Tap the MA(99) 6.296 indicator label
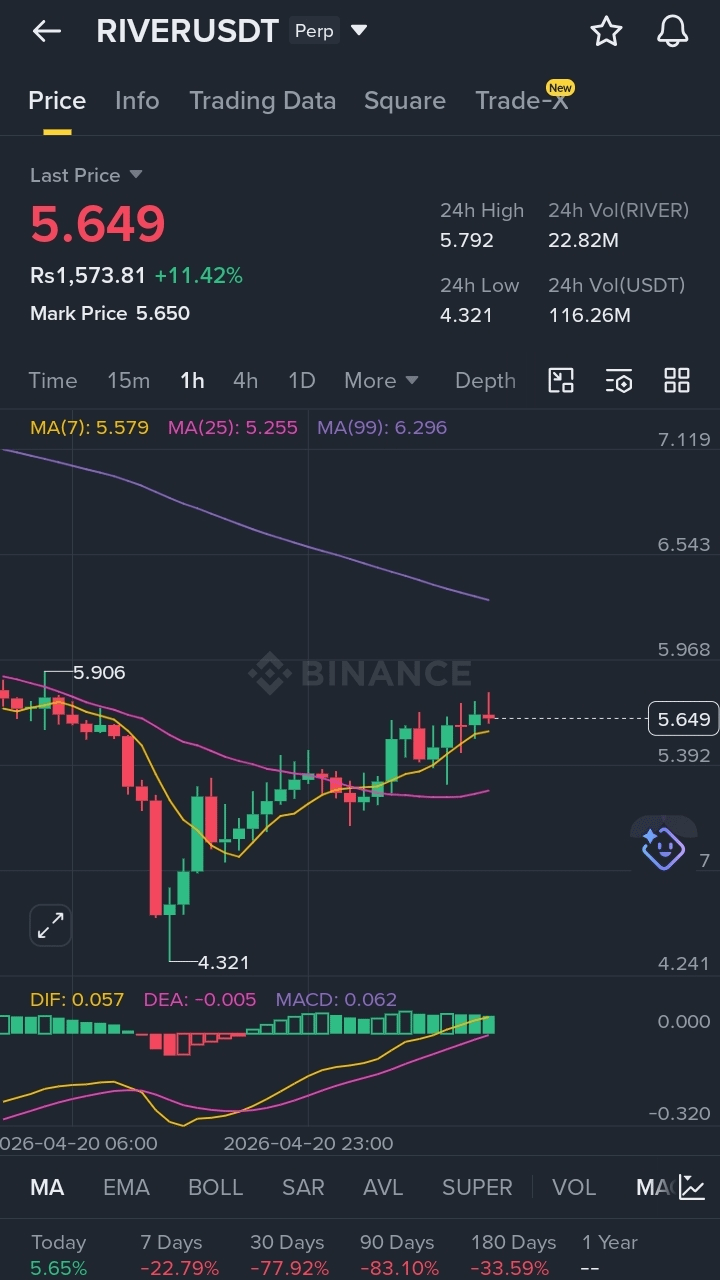The width and height of the screenshot is (720, 1280). pyautogui.click(x=382, y=428)
